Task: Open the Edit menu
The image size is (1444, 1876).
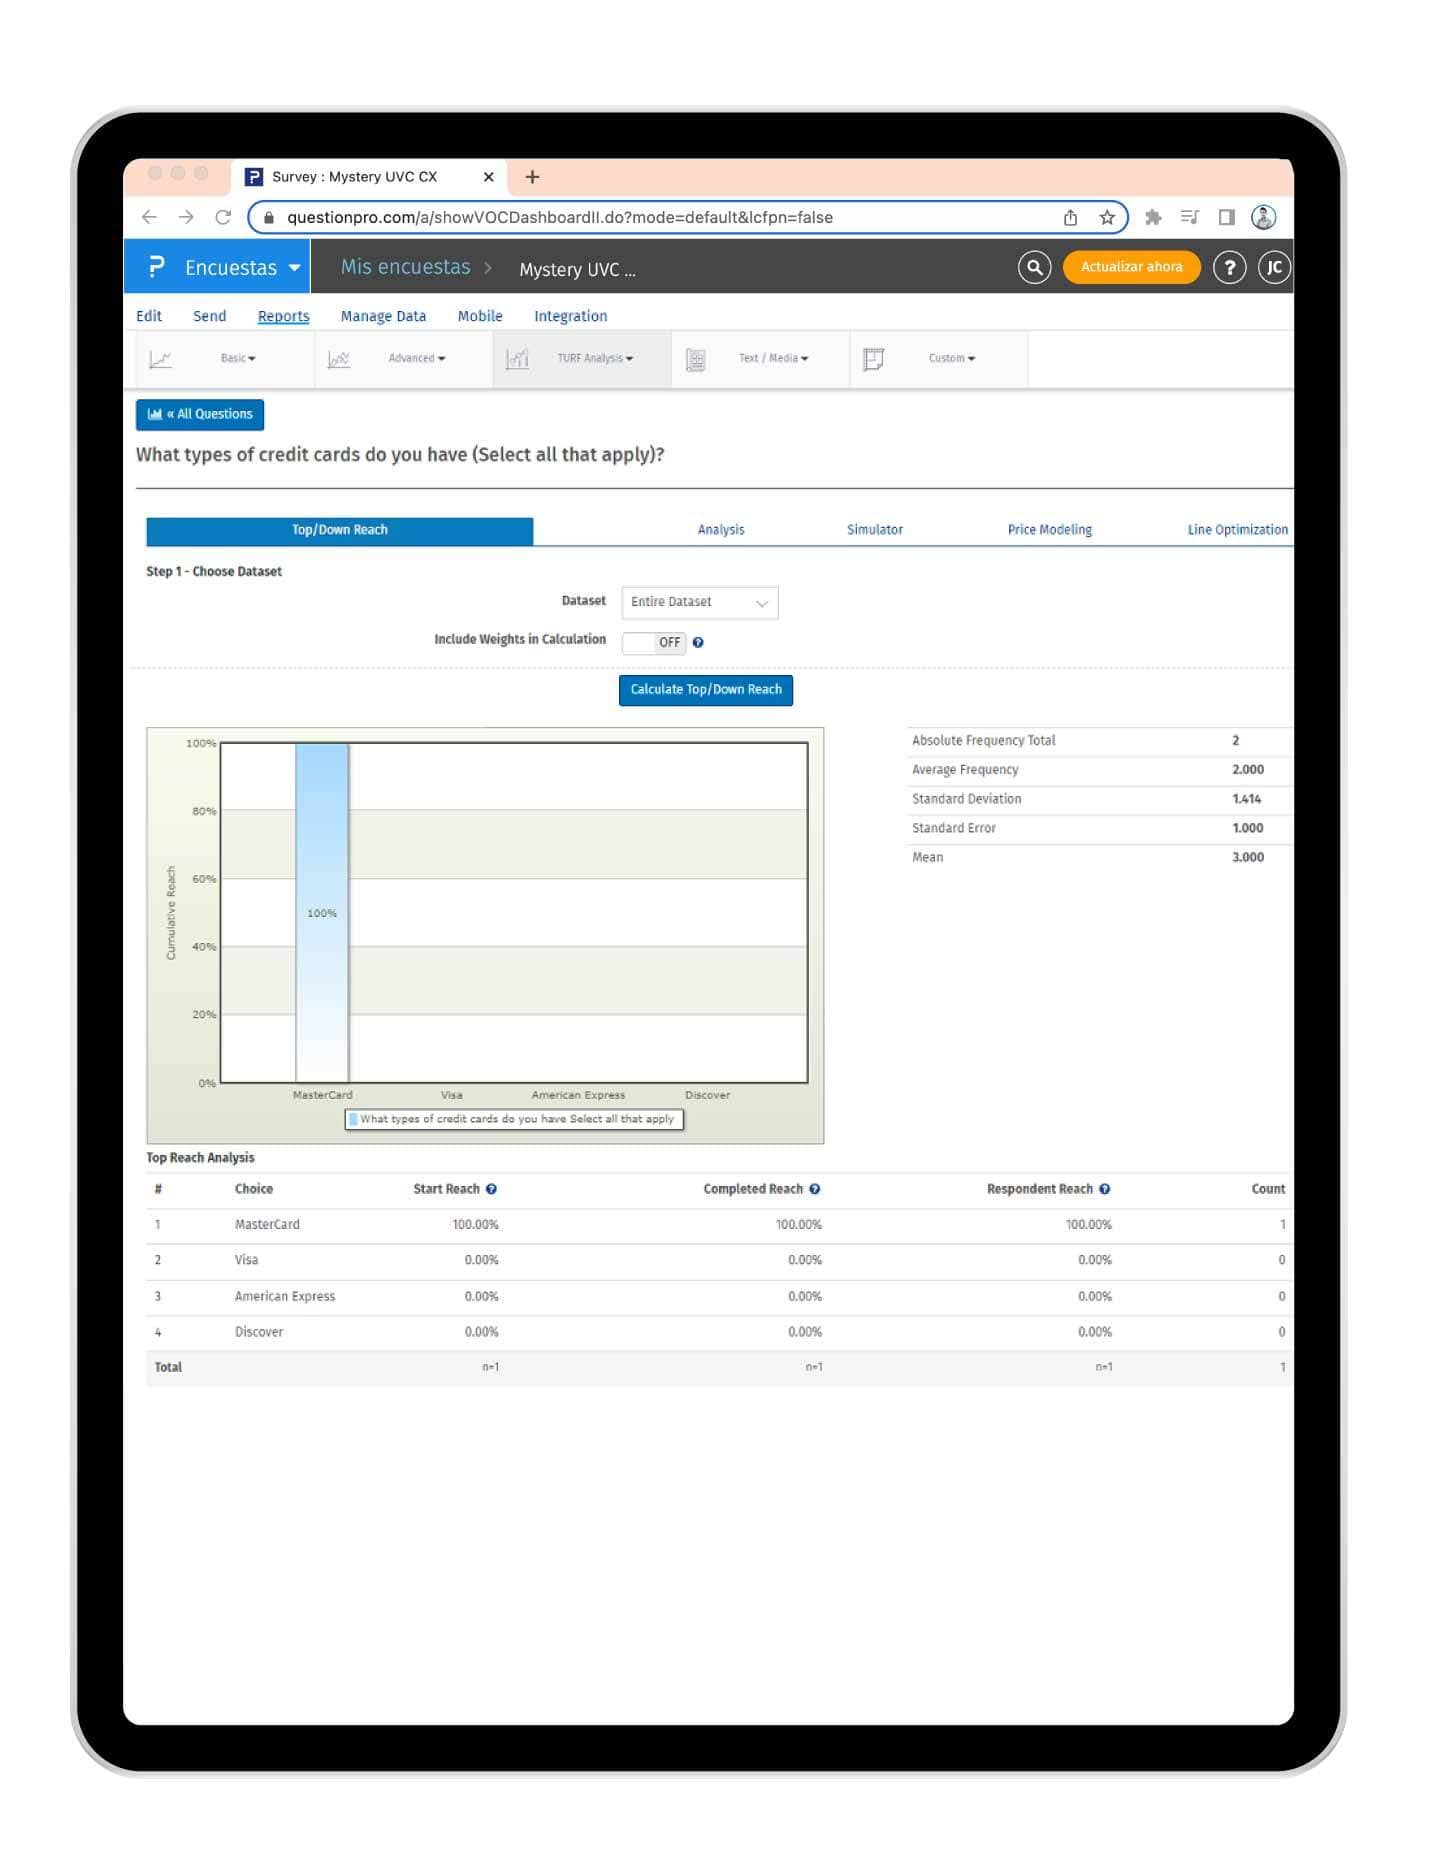Action: (x=149, y=316)
